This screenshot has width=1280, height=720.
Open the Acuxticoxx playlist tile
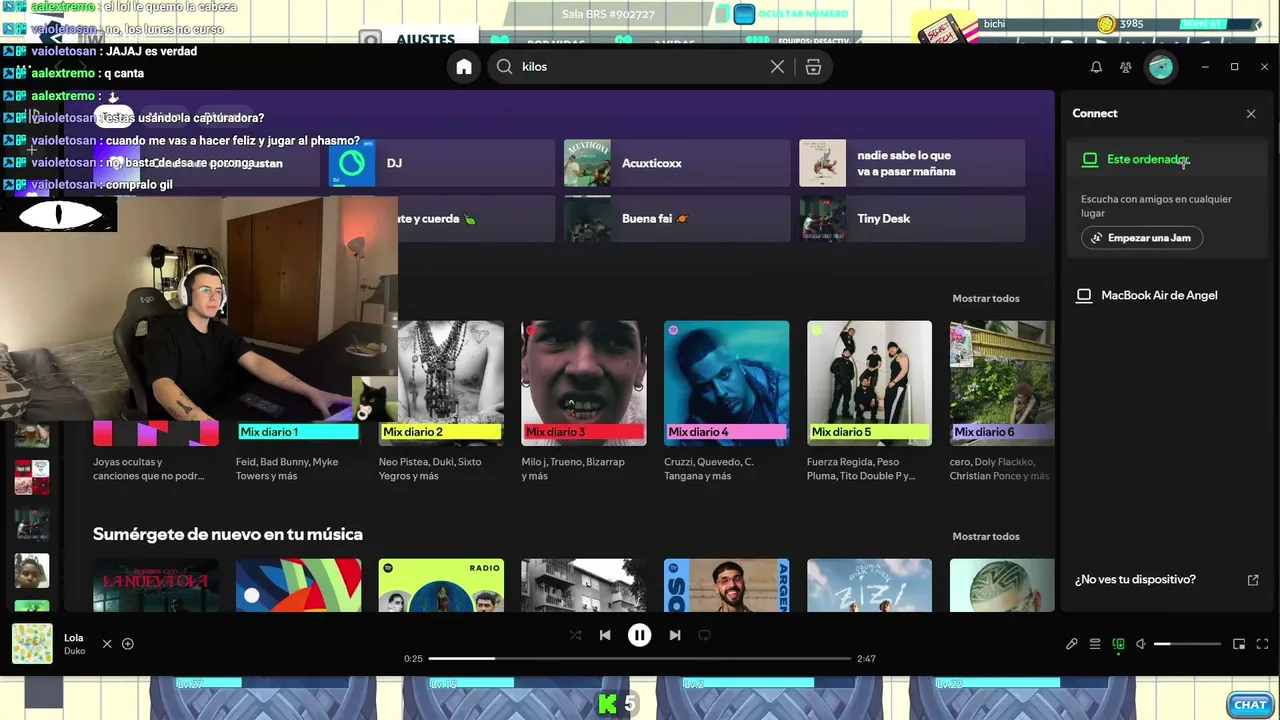pos(677,163)
